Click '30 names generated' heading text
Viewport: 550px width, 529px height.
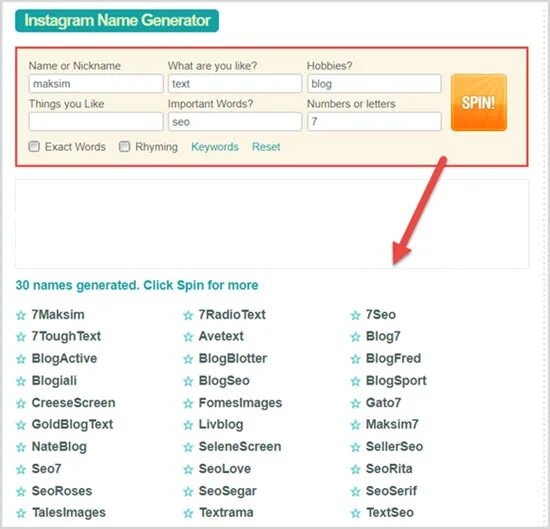tap(137, 285)
